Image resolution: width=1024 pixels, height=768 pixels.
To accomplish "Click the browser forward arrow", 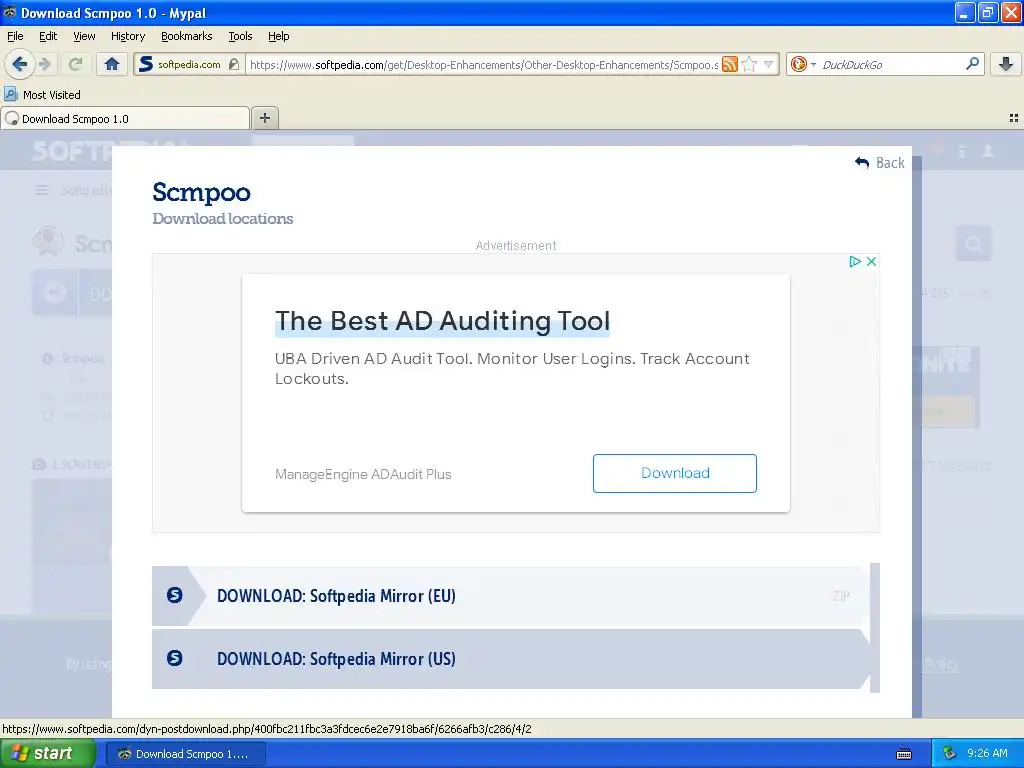I will click(x=44, y=64).
